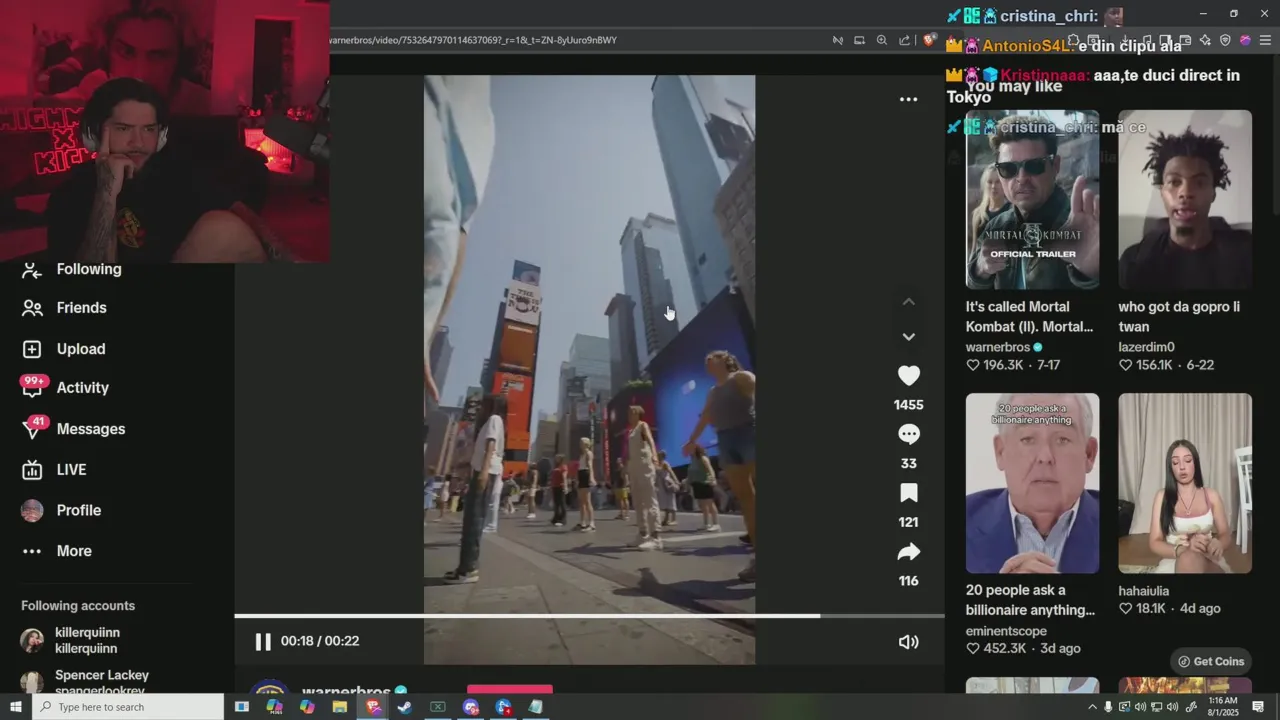
Task: Click the Get Coins button
Action: 1211,661
